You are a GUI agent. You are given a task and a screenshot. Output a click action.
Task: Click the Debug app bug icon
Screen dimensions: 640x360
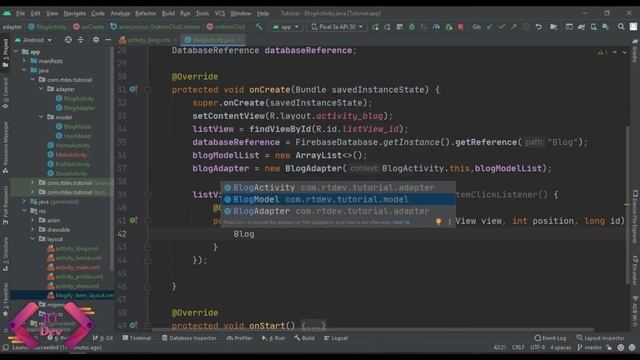[412, 27]
